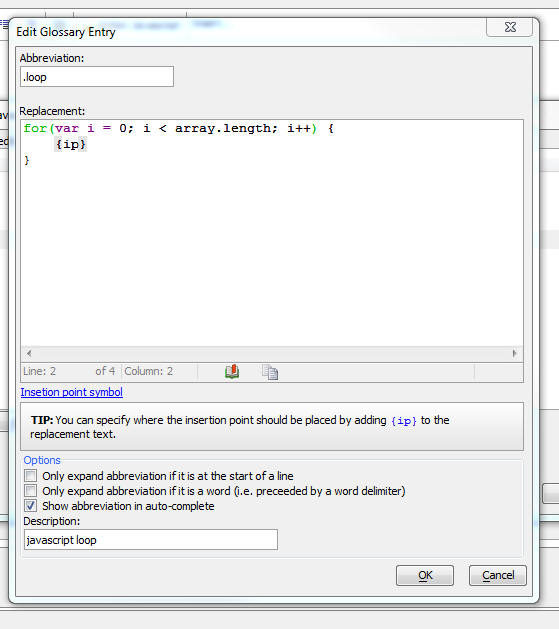Confirm the entry with the OK button

(x=425, y=576)
